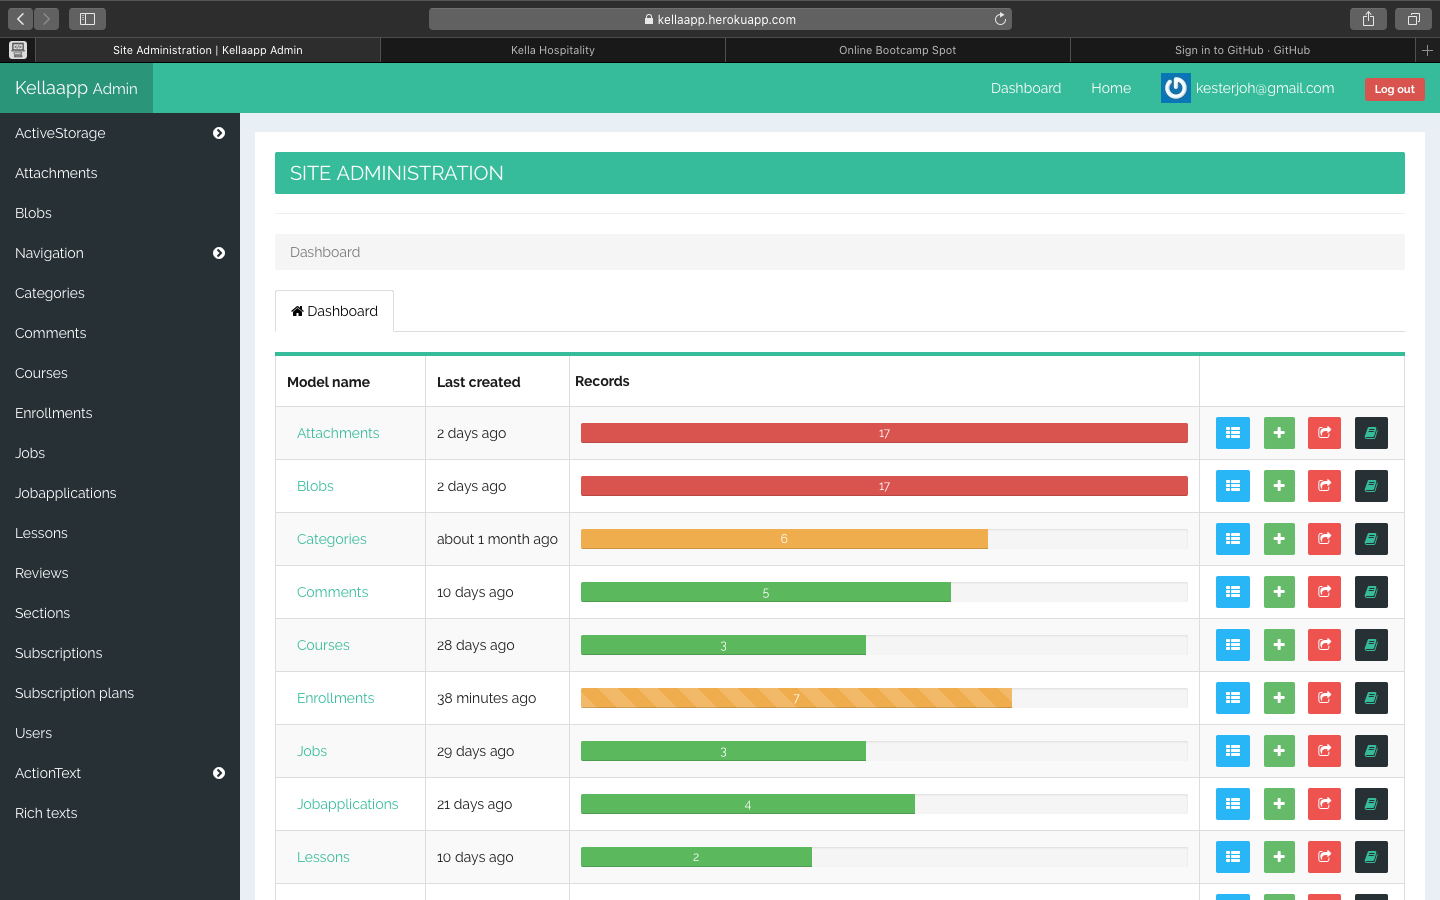Click the add new icon for Courses
This screenshot has width=1440, height=900.
click(1278, 644)
